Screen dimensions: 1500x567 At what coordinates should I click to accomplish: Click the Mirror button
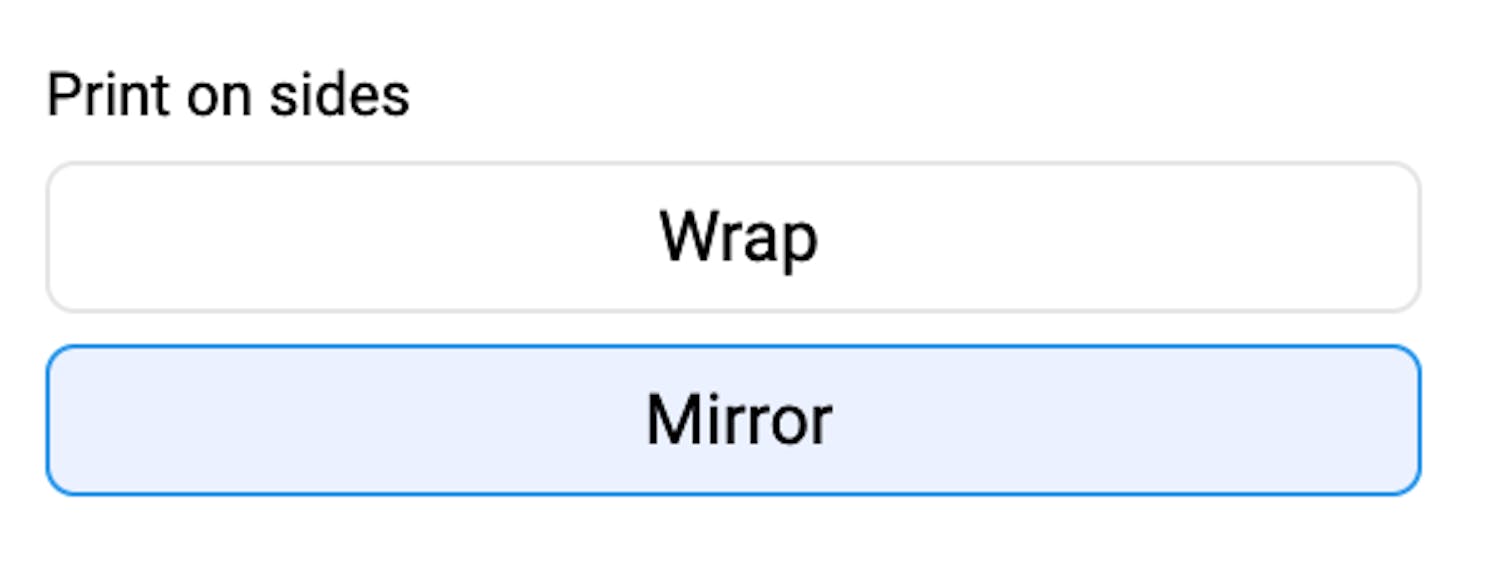pyautogui.click(x=733, y=420)
